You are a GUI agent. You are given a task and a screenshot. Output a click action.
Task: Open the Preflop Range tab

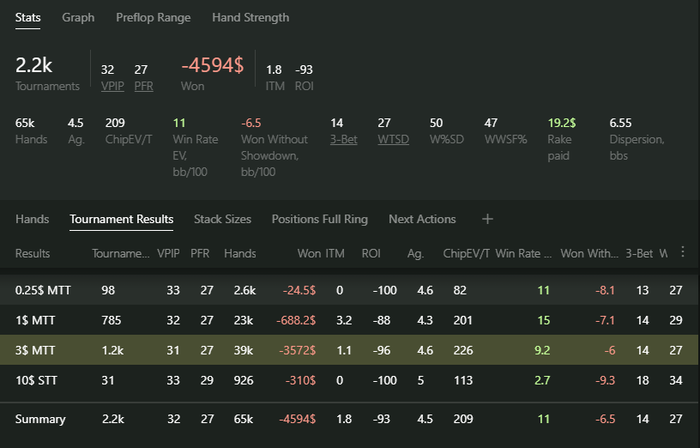pyautogui.click(x=153, y=17)
